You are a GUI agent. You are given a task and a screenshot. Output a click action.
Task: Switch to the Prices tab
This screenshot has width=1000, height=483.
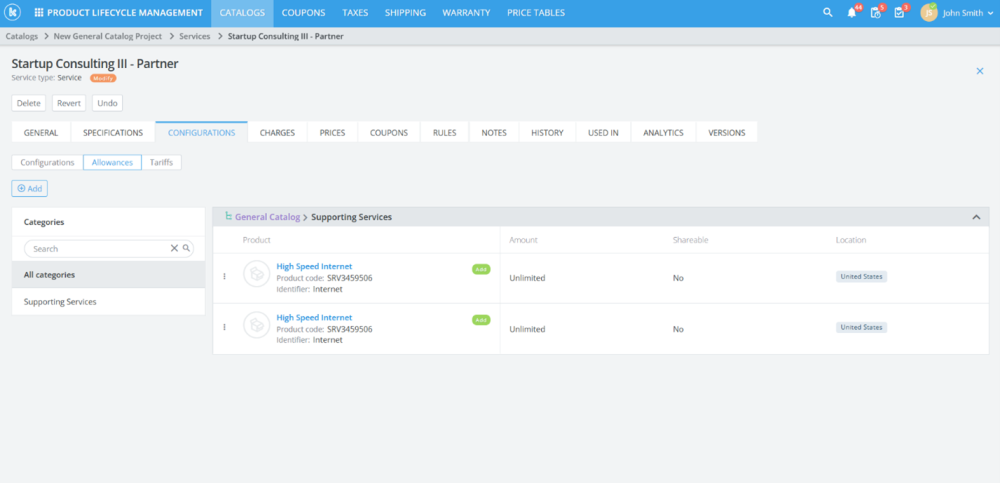coord(332,133)
